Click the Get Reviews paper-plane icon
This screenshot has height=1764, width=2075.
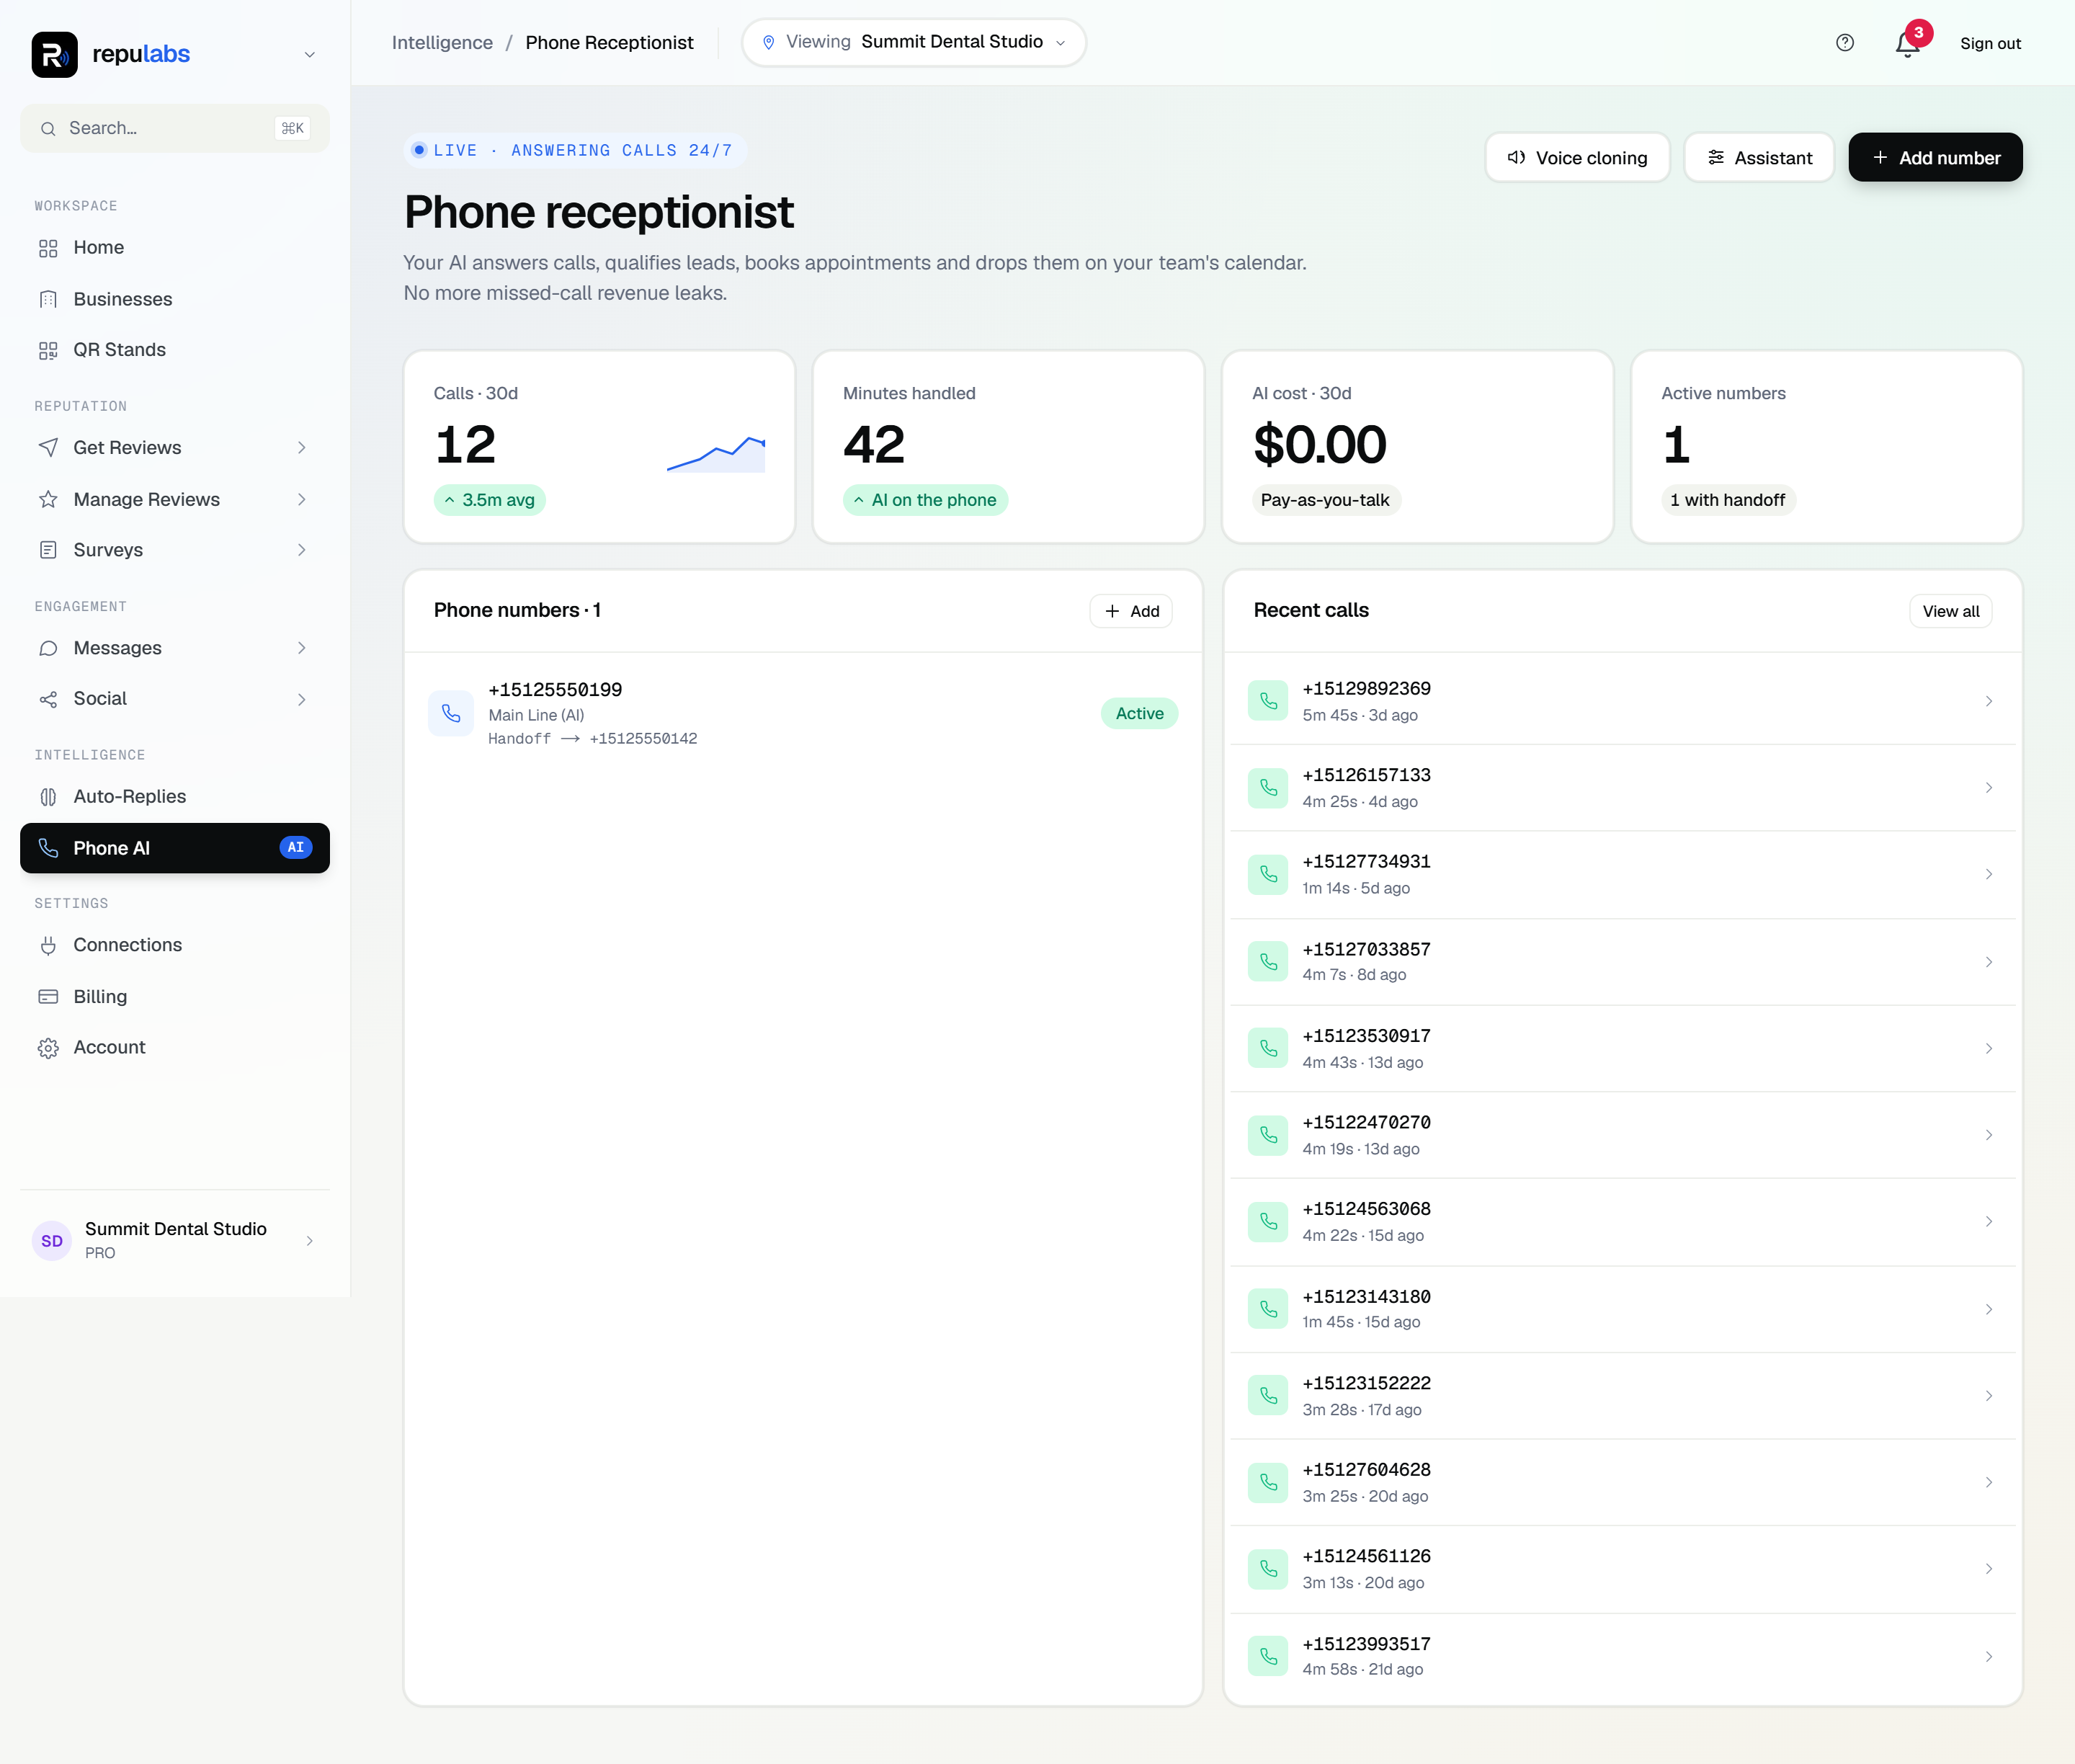click(48, 448)
